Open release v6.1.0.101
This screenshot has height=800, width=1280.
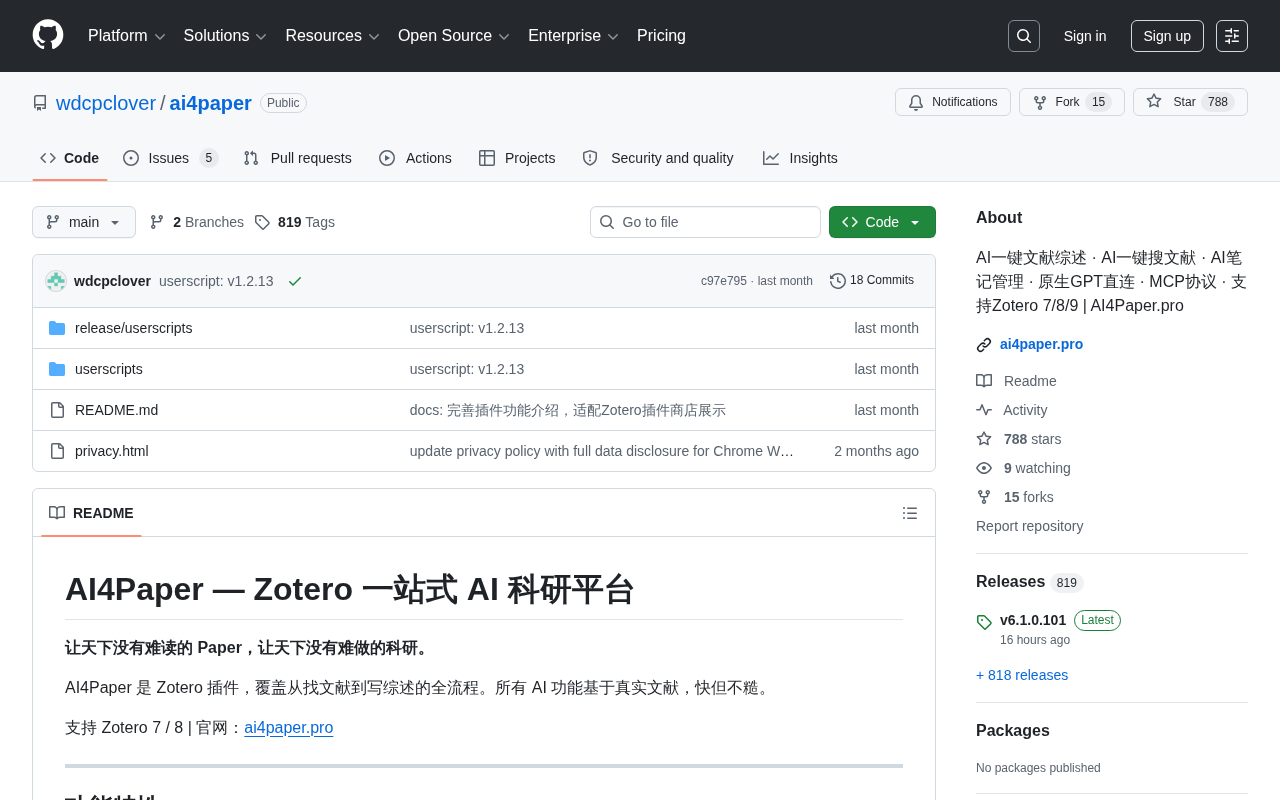click(x=1033, y=620)
